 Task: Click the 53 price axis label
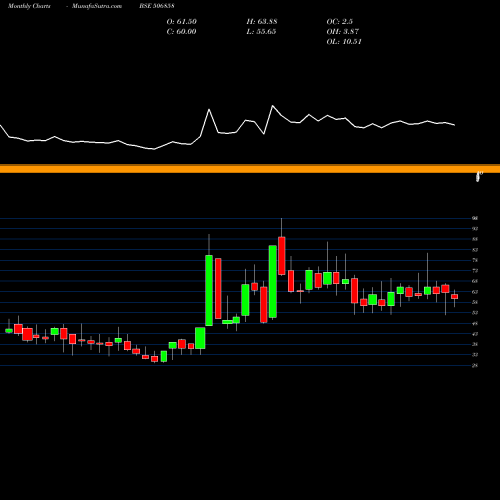coord(475,313)
